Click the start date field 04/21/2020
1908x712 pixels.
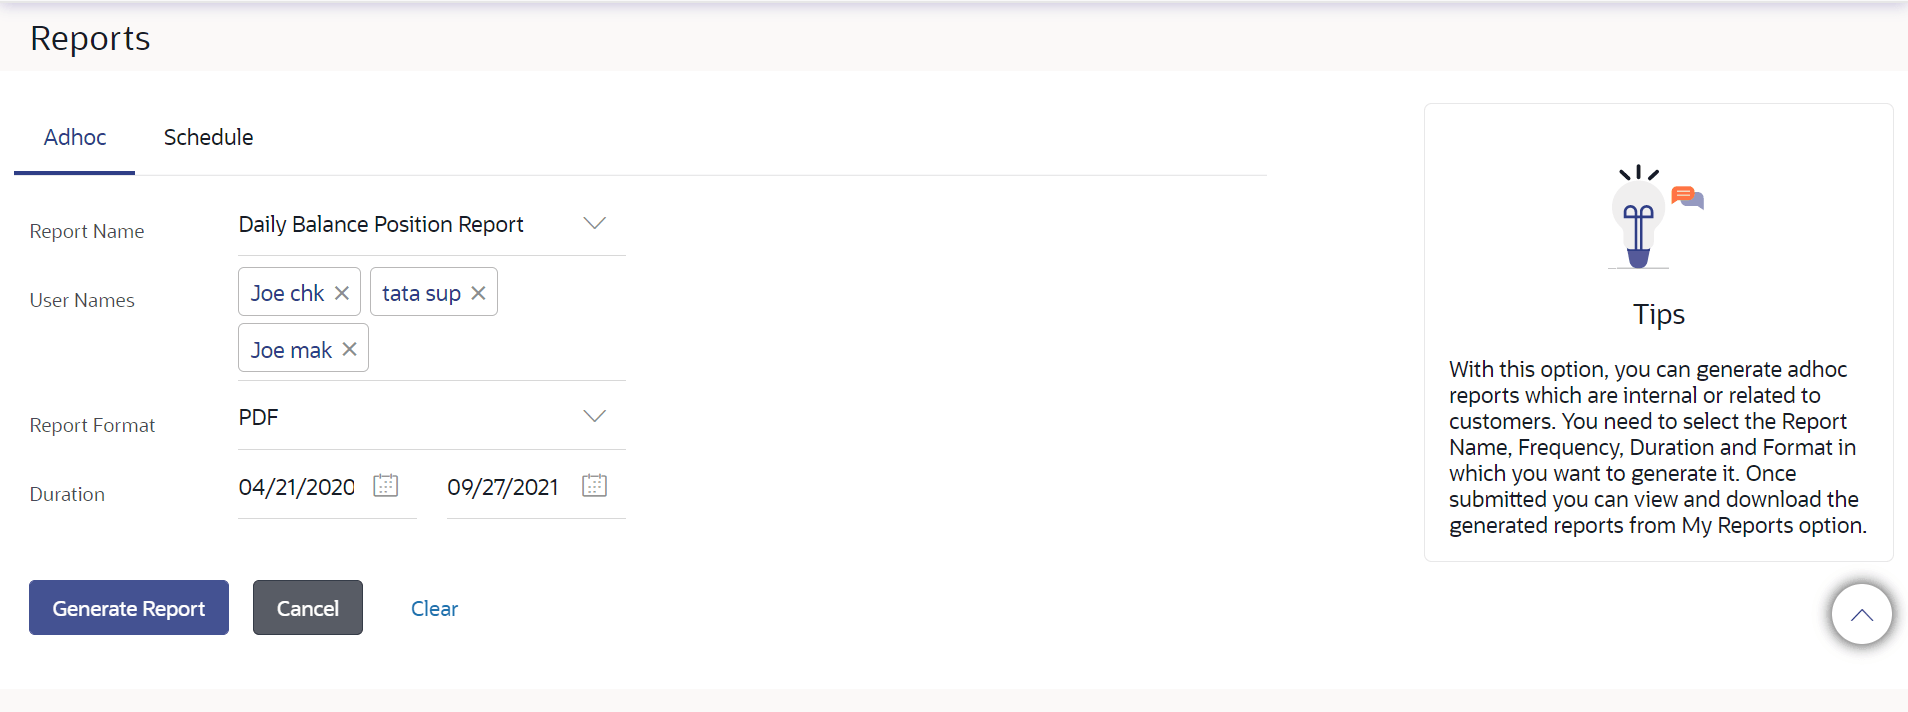297,488
